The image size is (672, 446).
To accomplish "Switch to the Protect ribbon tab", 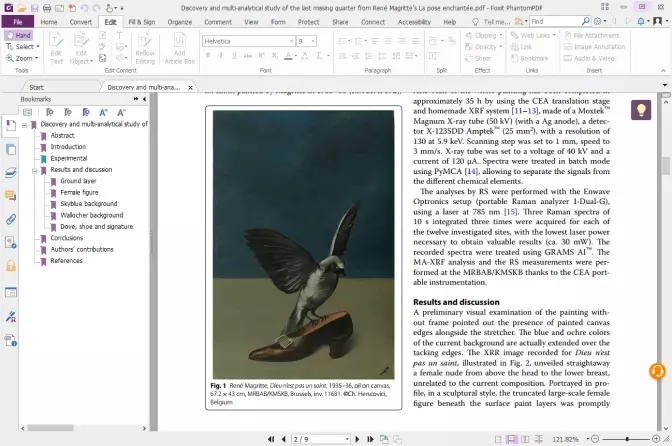I will (x=309, y=22).
